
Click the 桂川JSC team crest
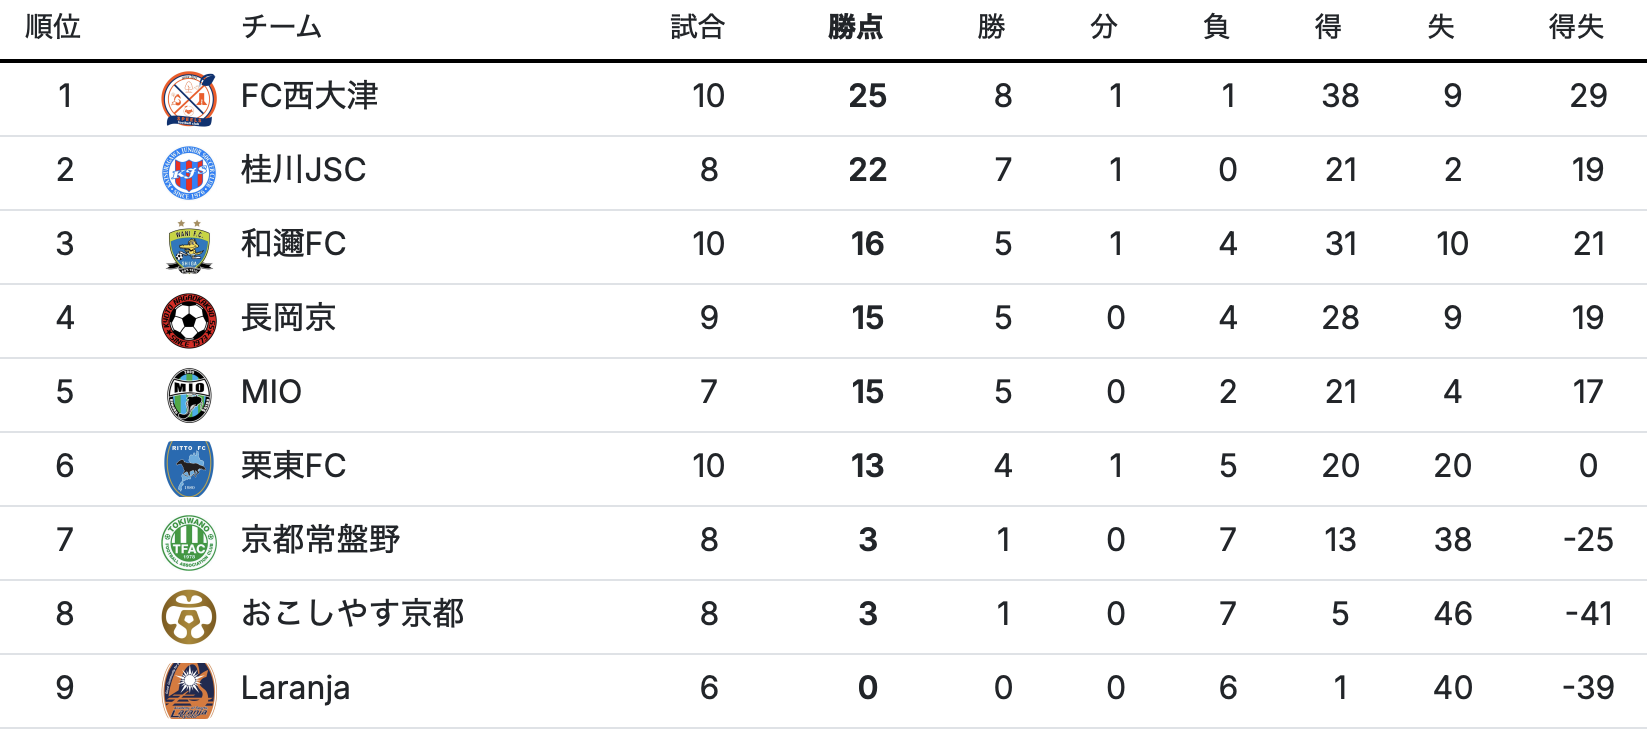tap(189, 172)
